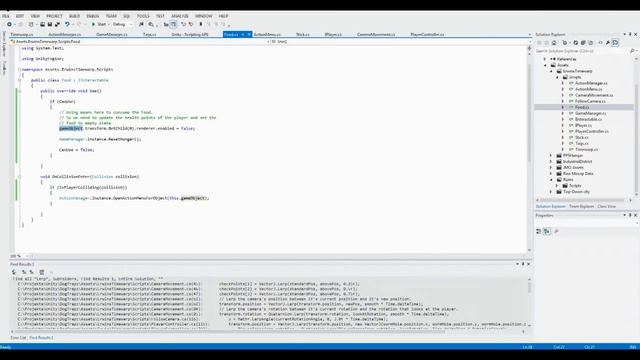Comment out selected lines toolbar icon
The image size is (640, 360).
pyautogui.click(x=183, y=24)
